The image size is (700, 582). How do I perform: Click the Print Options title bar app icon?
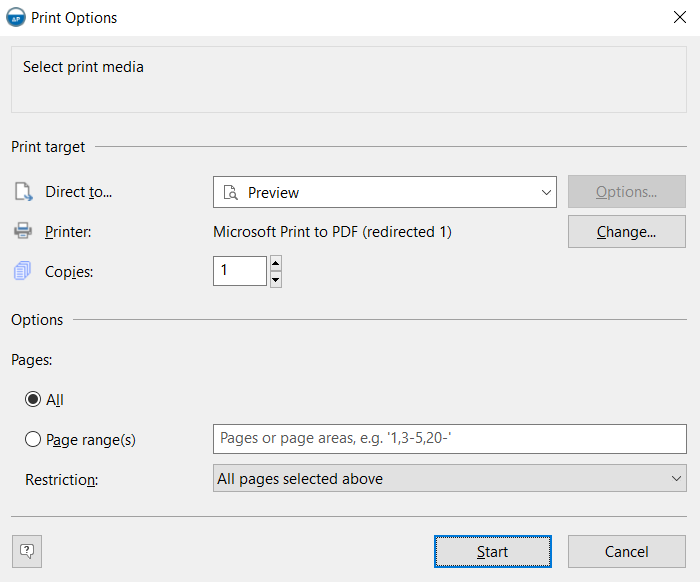16,18
